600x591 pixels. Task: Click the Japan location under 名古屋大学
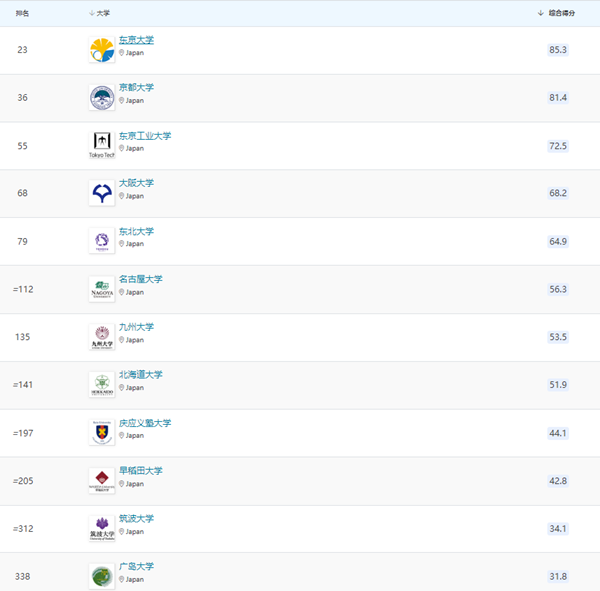click(131, 292)
